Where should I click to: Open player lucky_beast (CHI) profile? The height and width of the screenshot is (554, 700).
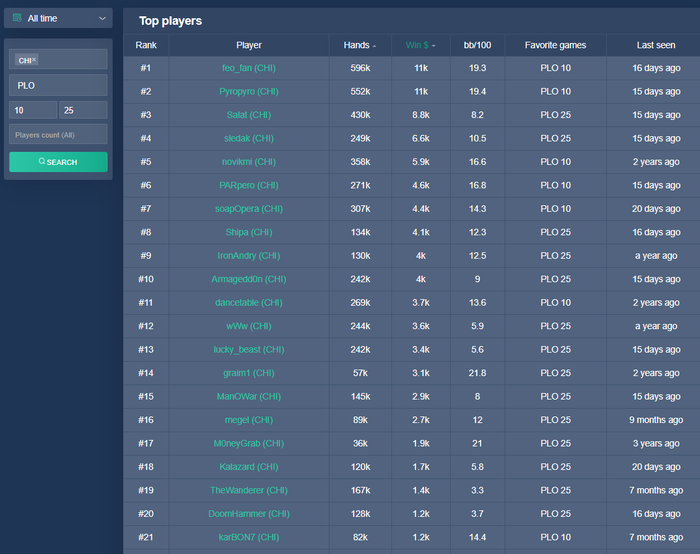click(249, 349)
